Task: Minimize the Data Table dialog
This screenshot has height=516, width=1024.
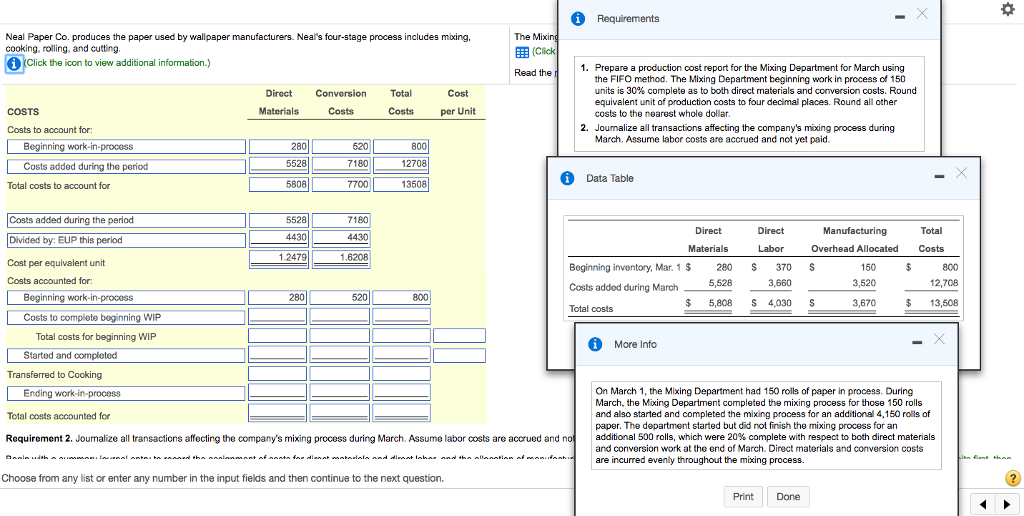Action: click(938, 176)
